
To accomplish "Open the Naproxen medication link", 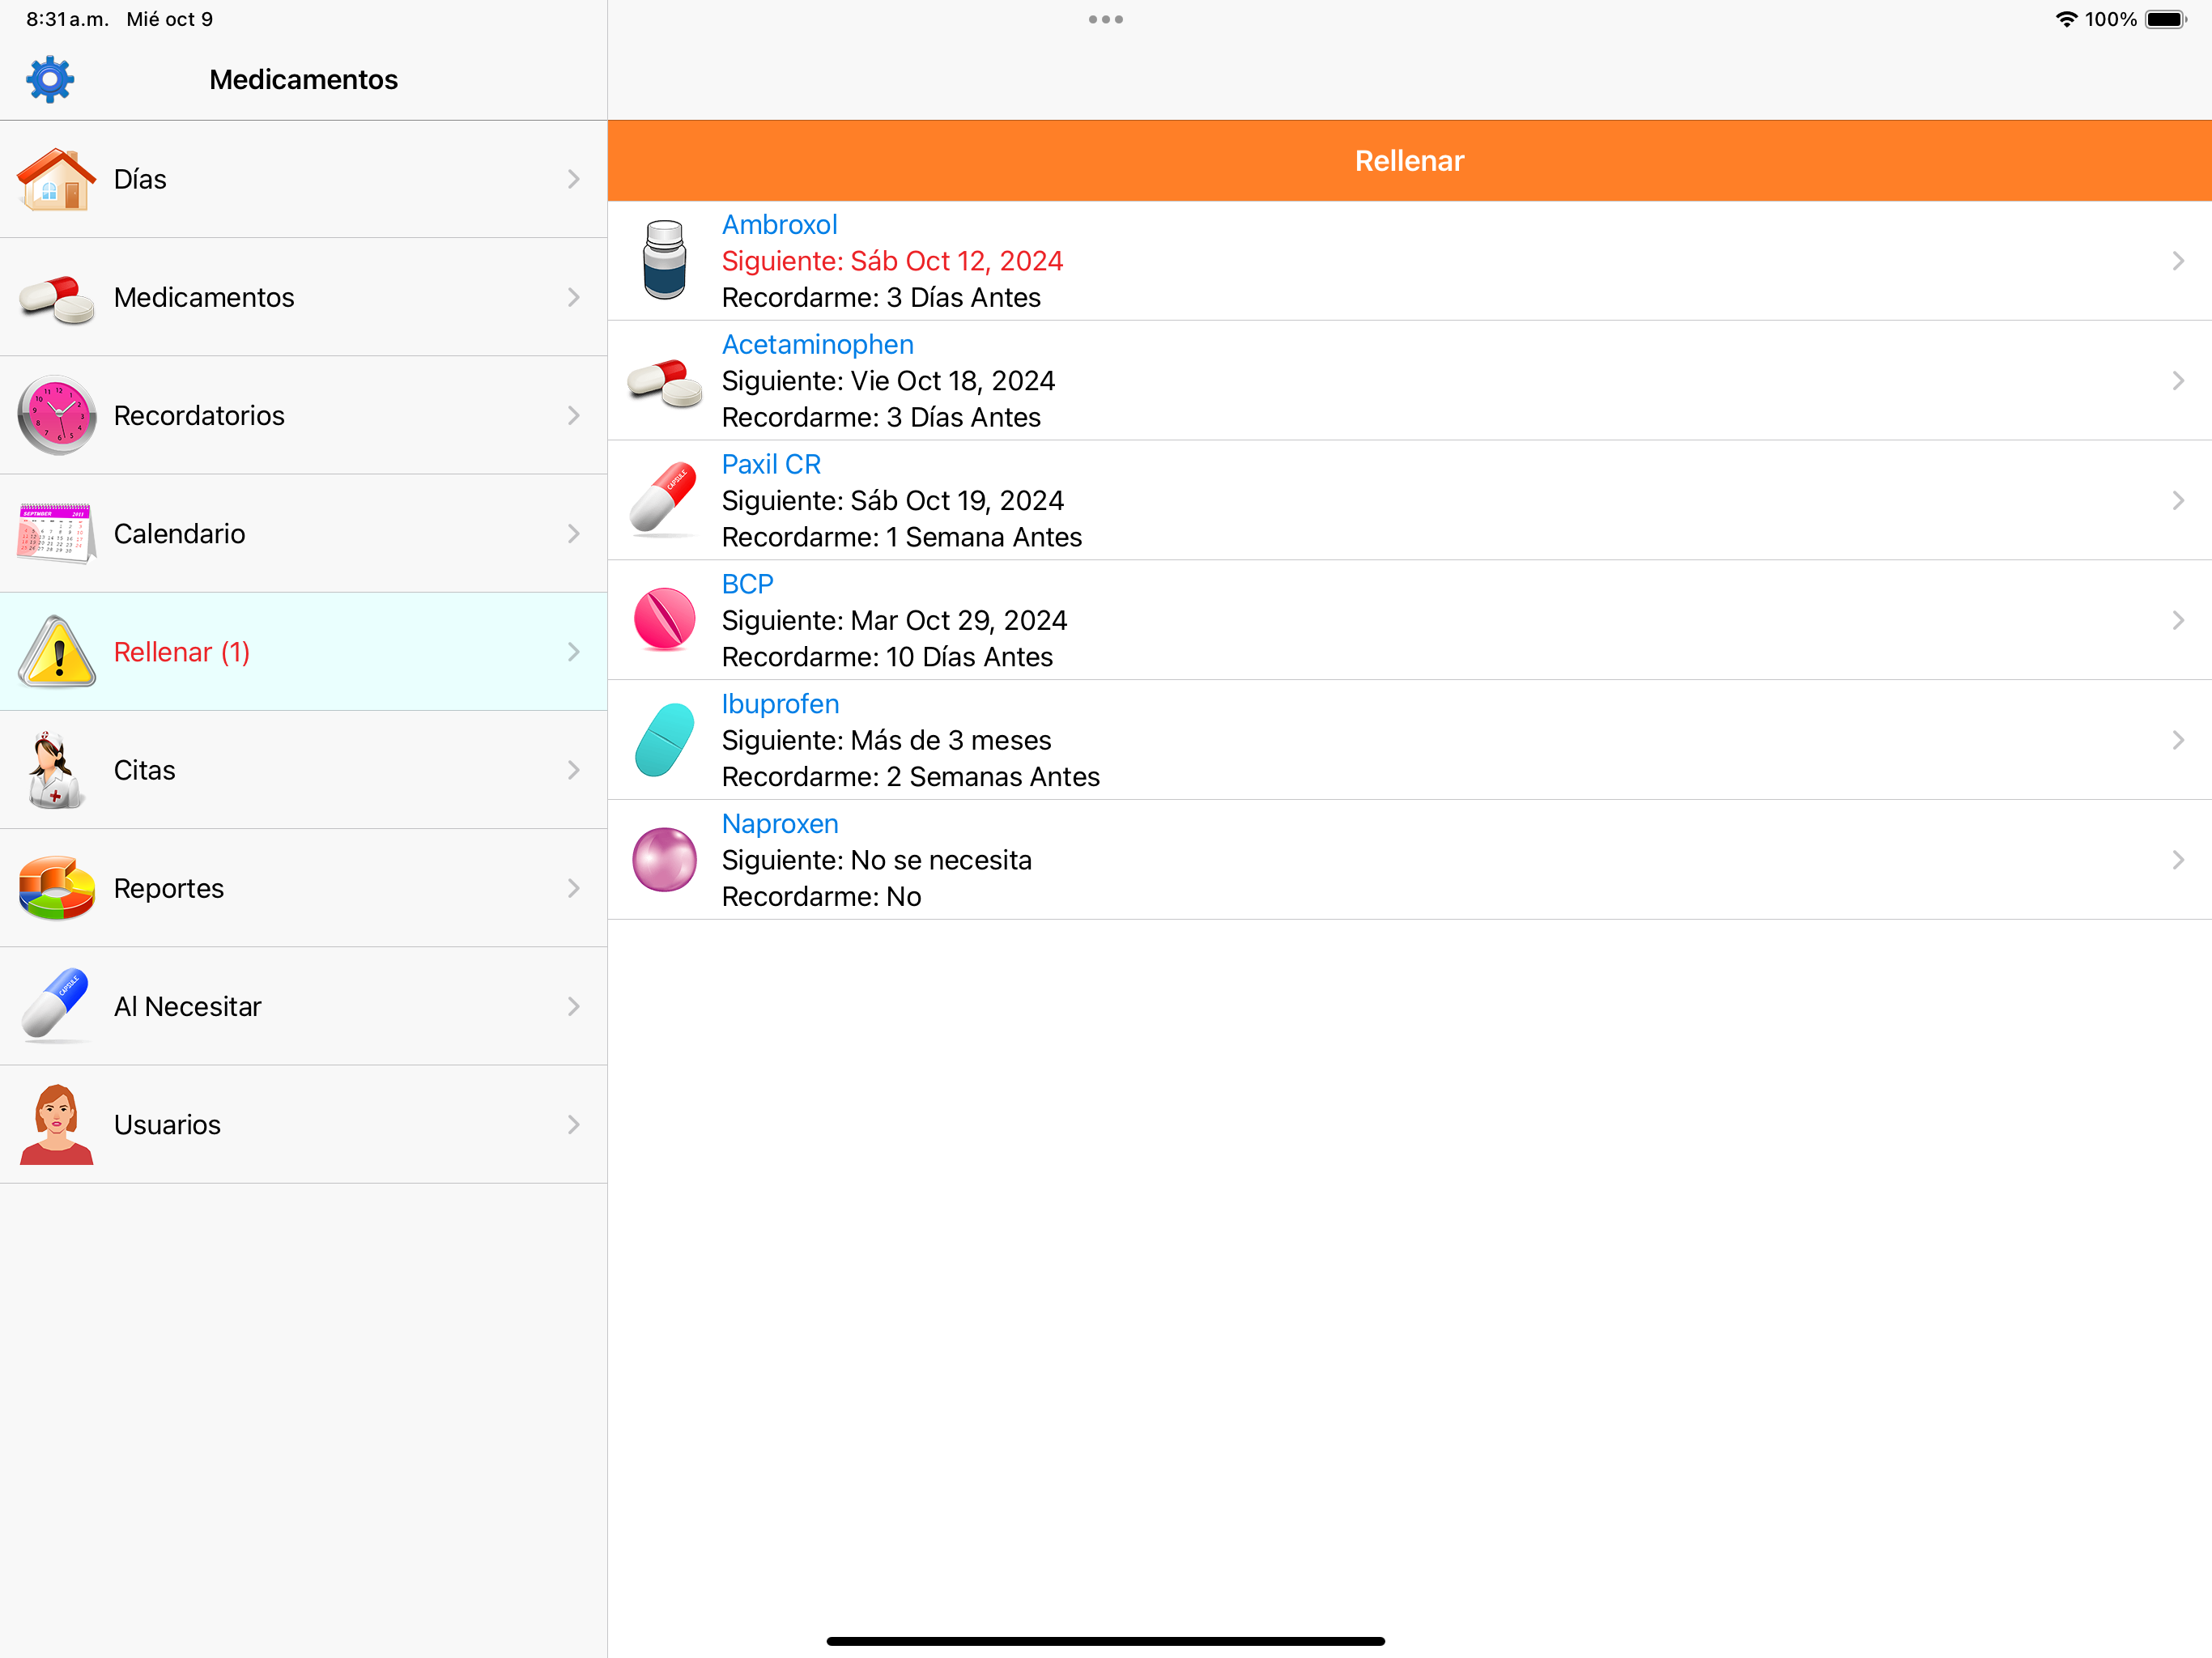I will [780, 824].
